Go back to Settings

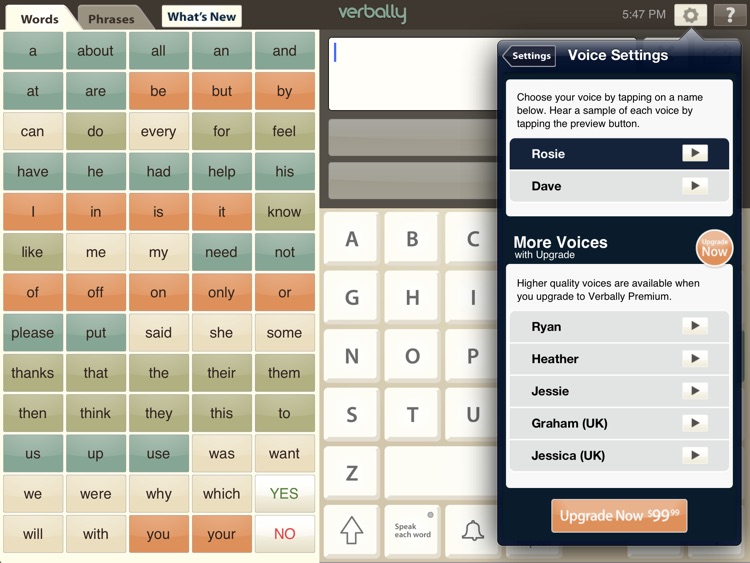click(529, 56)
